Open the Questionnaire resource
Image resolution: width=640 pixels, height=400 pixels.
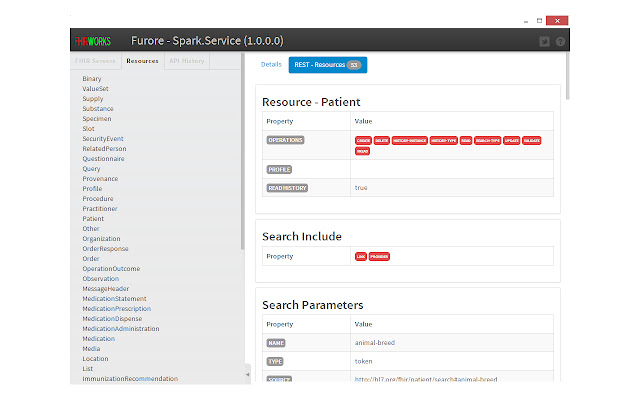tap(103, 159)
